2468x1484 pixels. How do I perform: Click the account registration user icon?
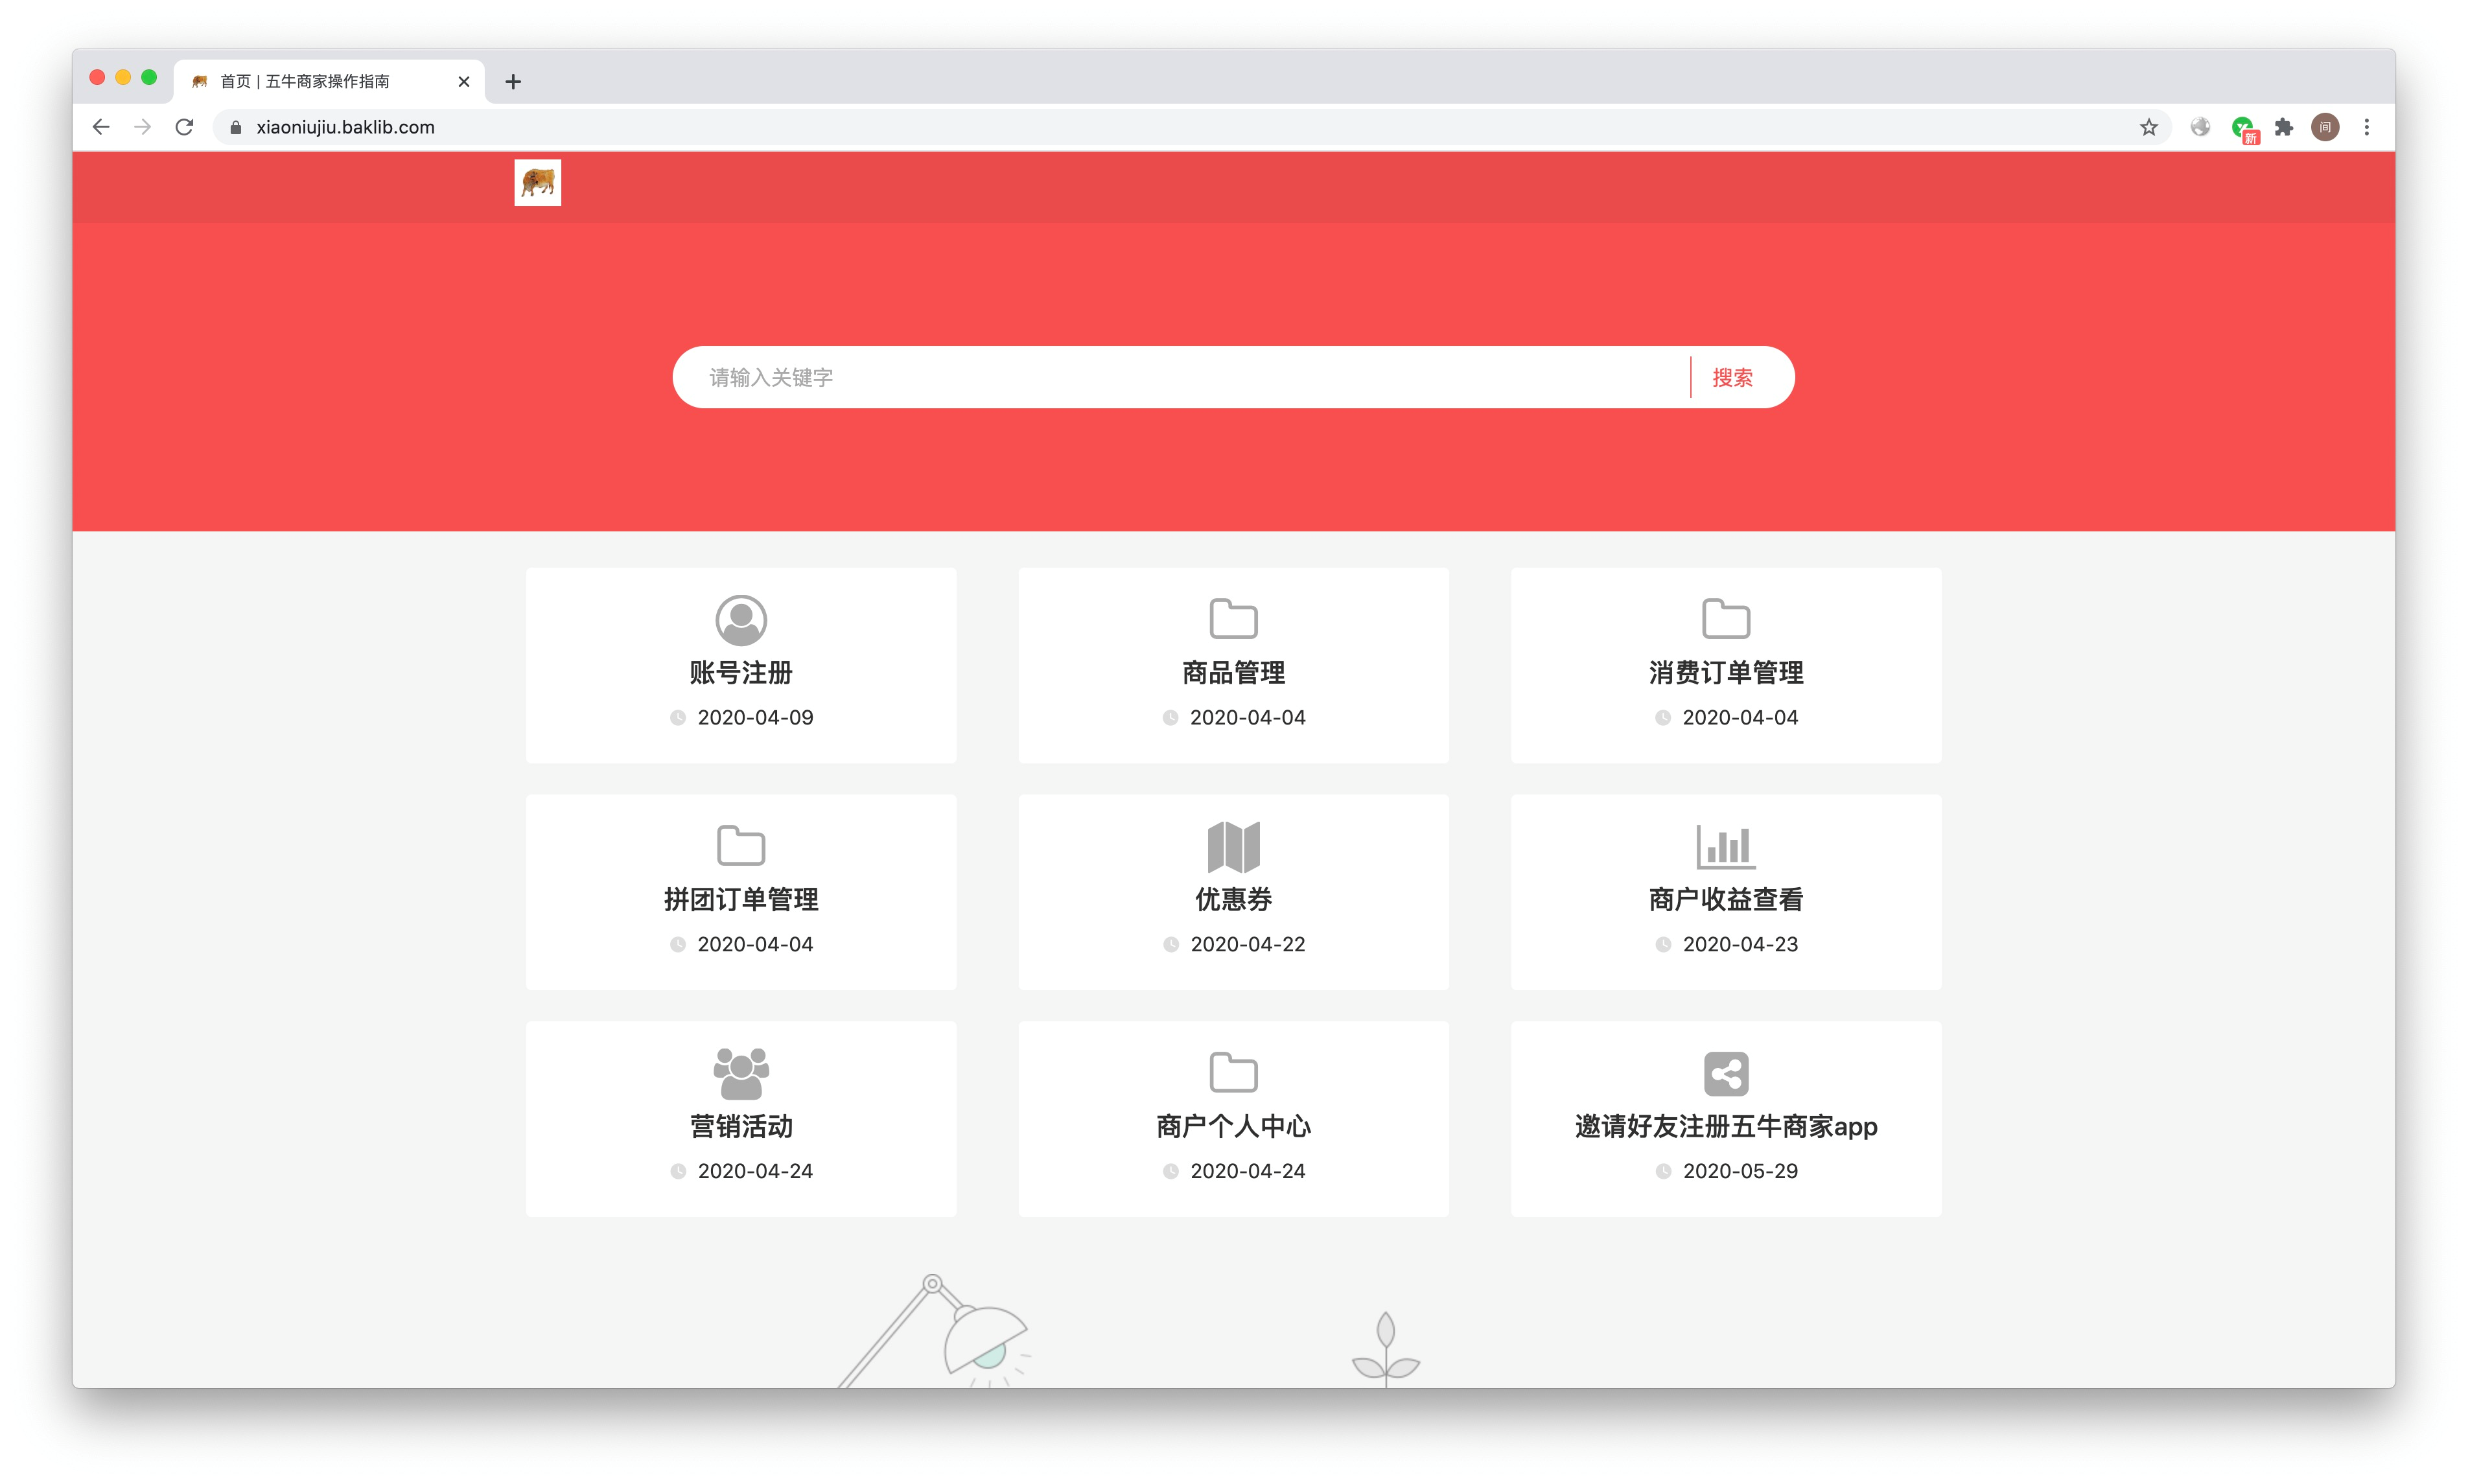tap(741, 620)
